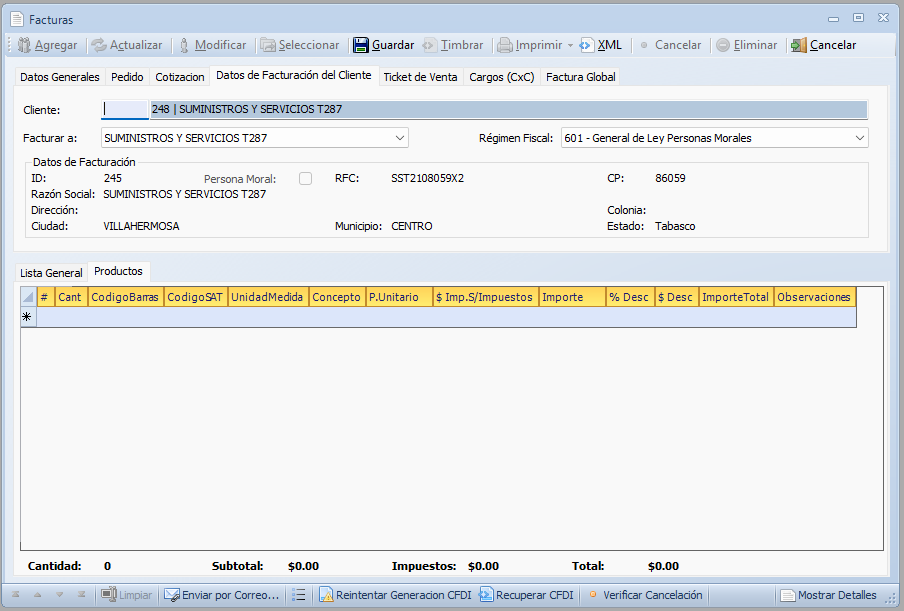Switch to the Datos Generales tab

click(60, 77)
